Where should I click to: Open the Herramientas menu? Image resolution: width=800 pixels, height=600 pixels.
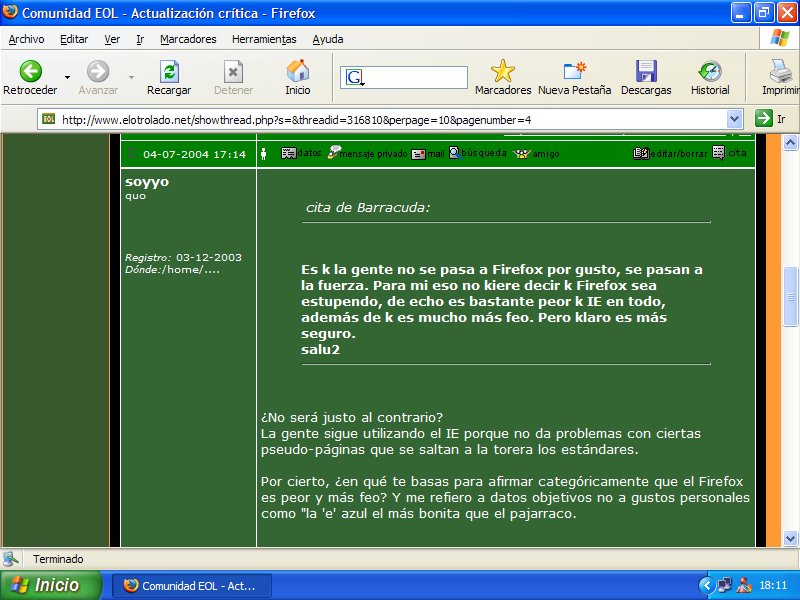[264, 39]
